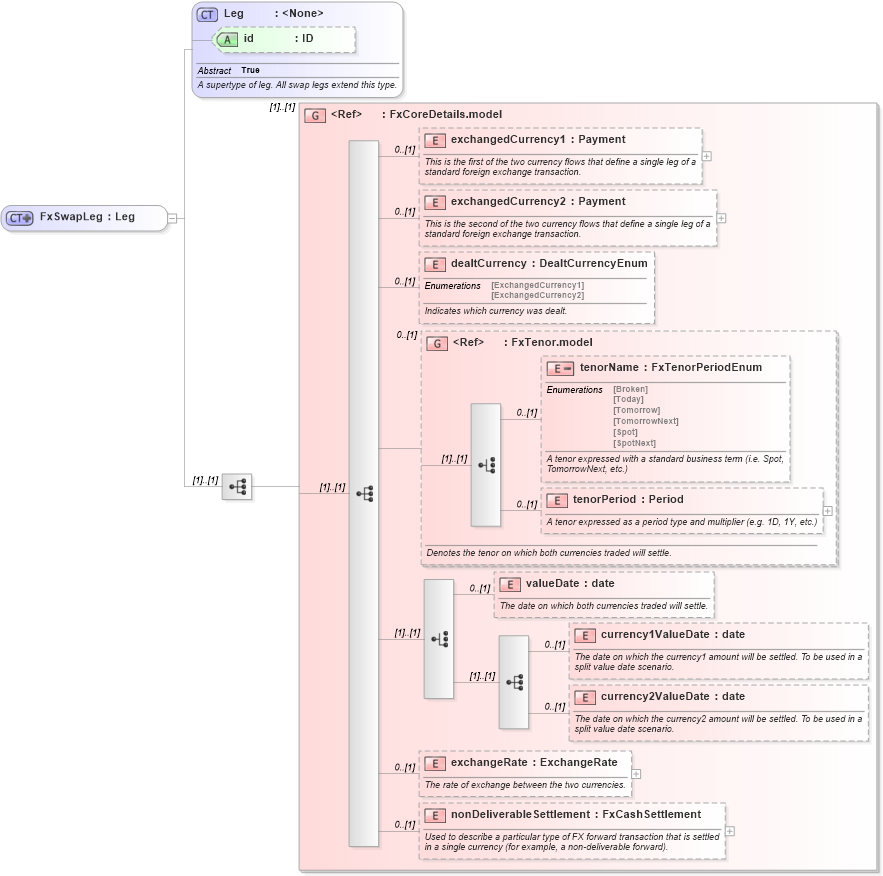Expand the tenorPeriod element
Image resolution: width=883 pixels, height=876 pixels.
point(828,511)
